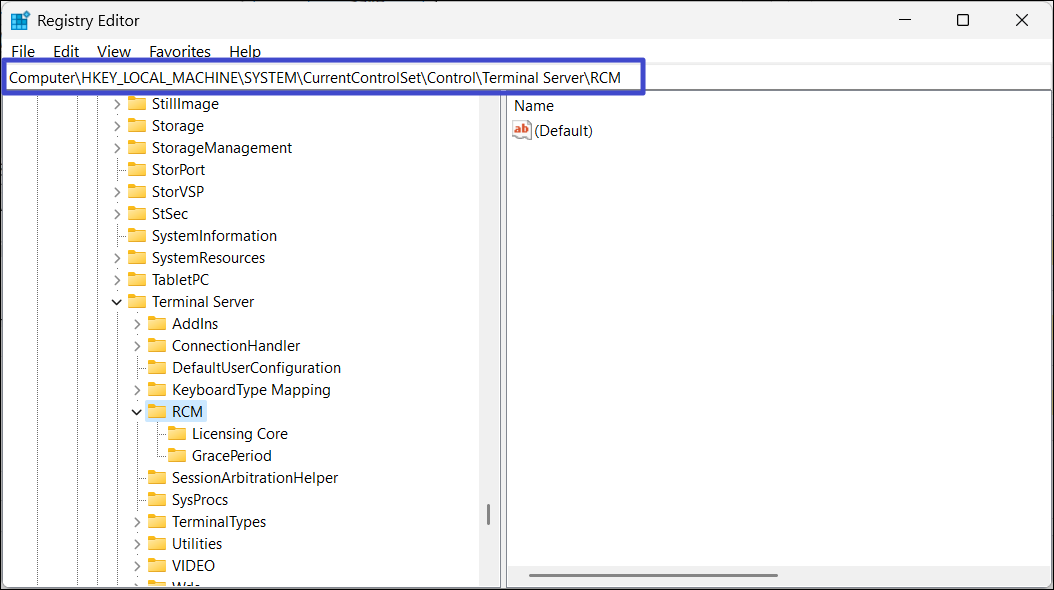Click the horizontal scrollbar in values pane
Viewport: 1054px width, 590px height.
tap(652, 575)
